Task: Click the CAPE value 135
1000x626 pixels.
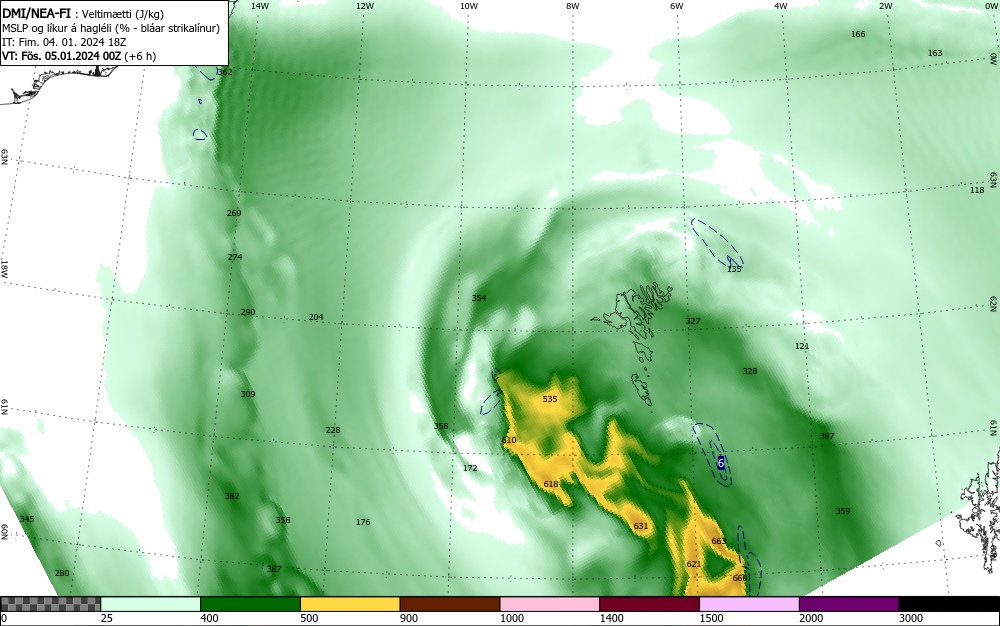Action: [x=734, y=269]
